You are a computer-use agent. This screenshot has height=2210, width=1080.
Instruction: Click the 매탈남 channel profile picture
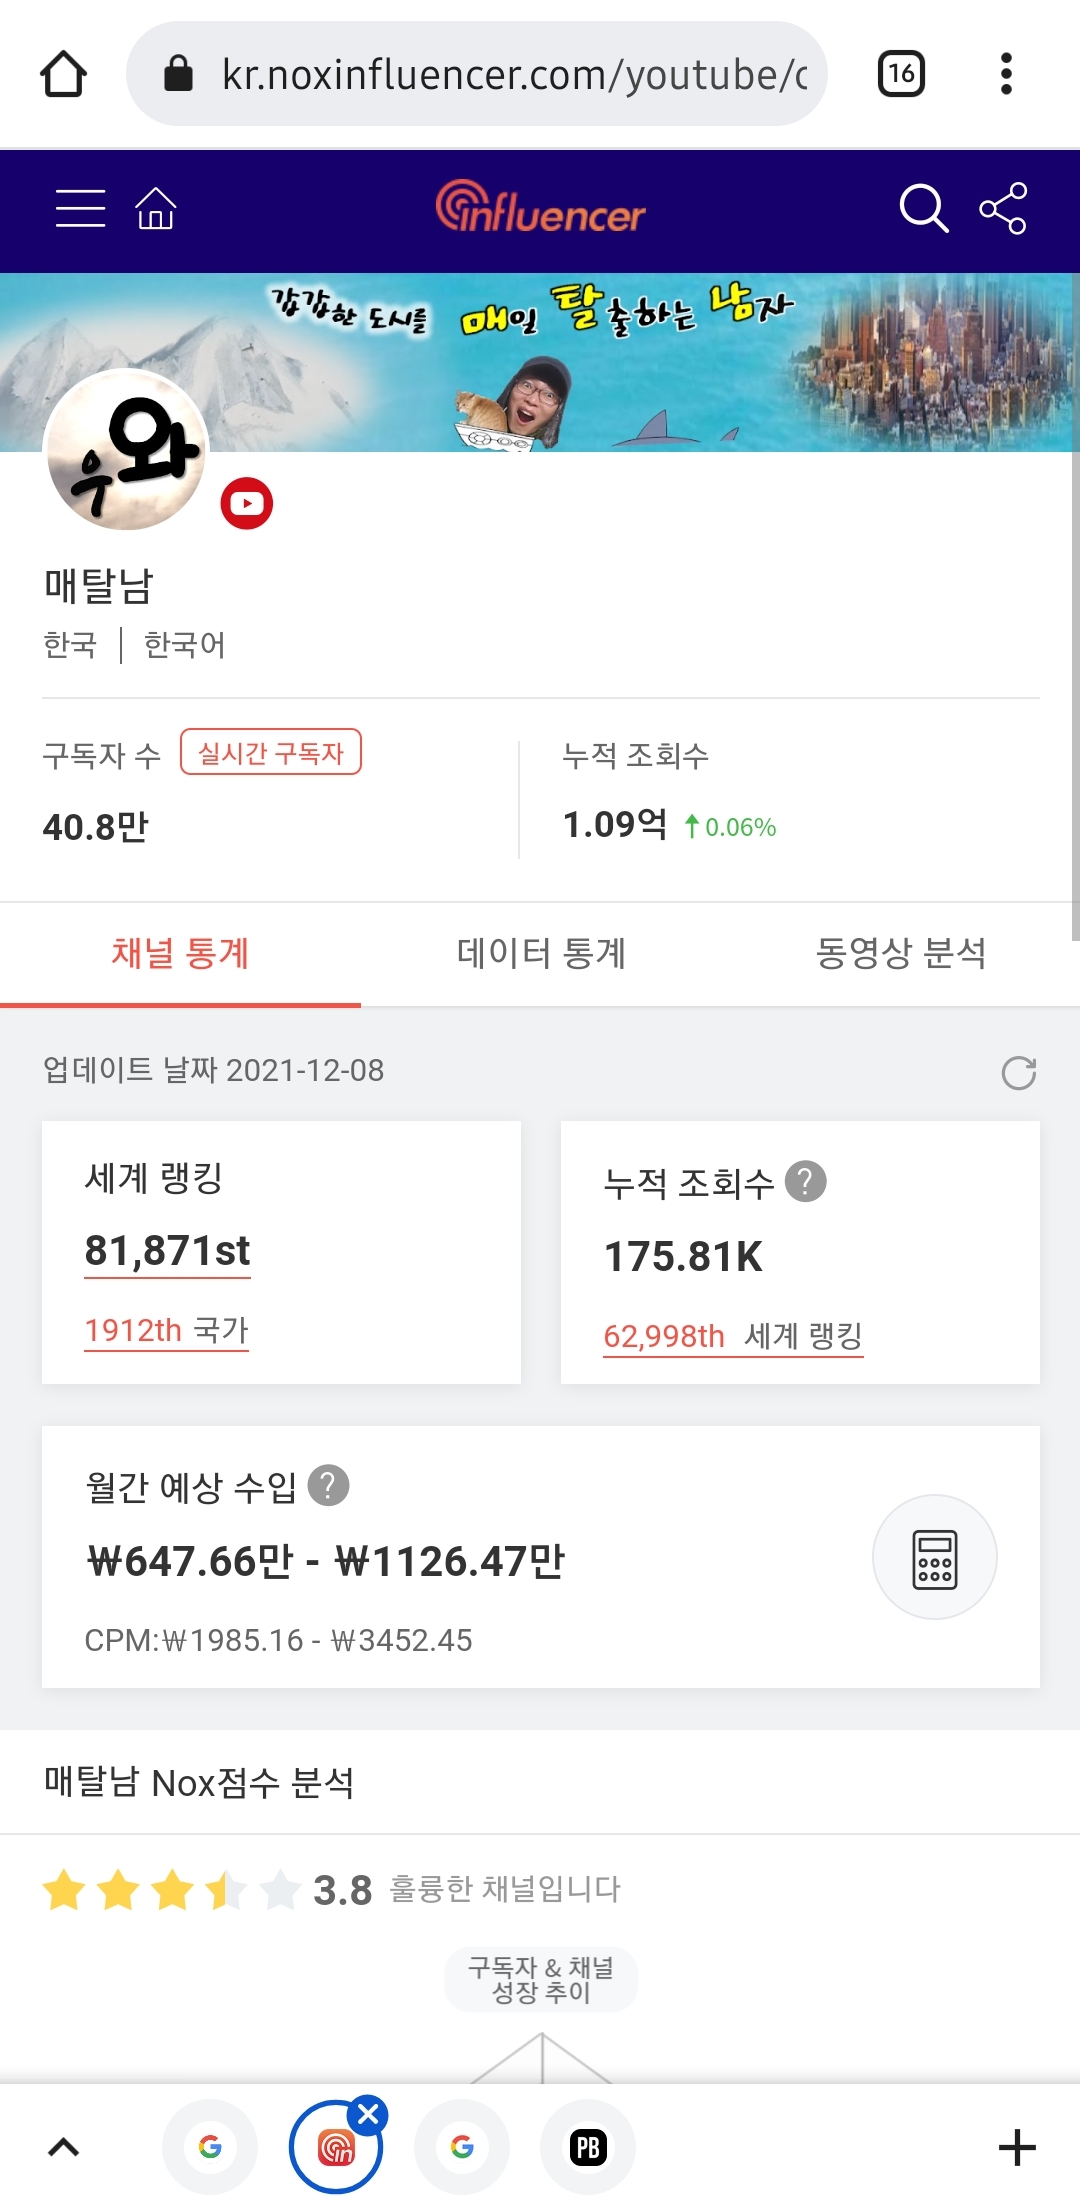click(126, 450)
